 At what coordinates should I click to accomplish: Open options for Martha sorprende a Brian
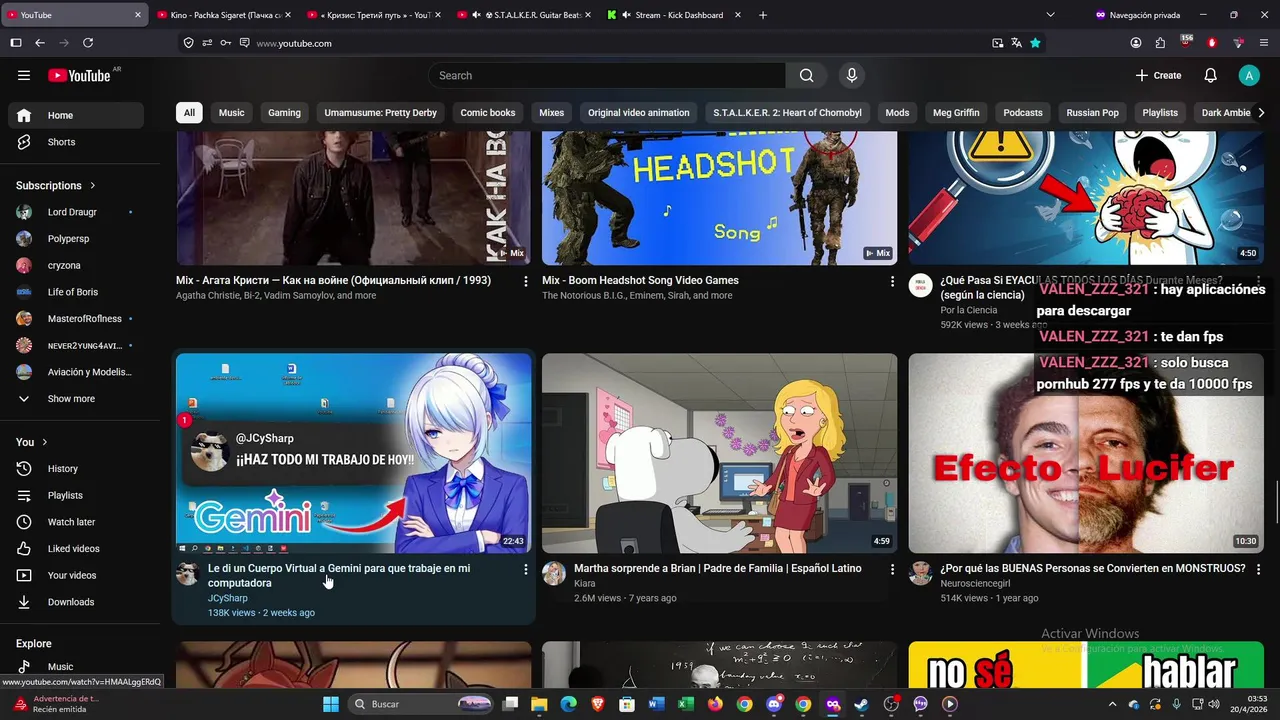892,569
